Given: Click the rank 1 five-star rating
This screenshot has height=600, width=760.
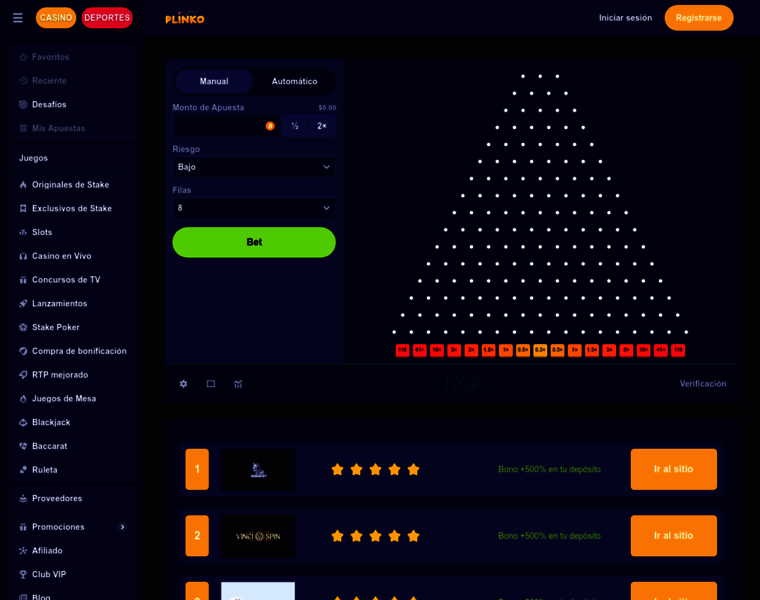Looking at the screenshot, I should pyautogui.click(x=375, y=469).
